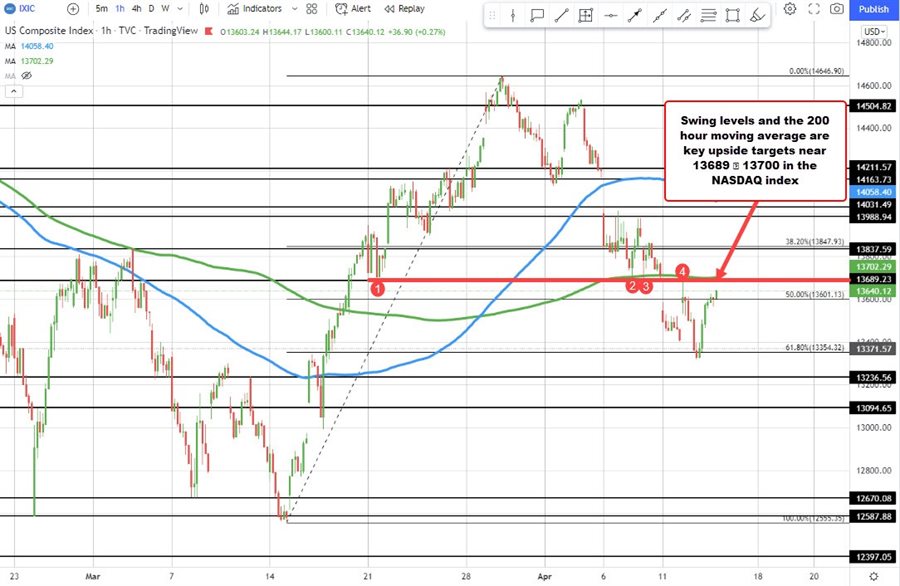This screenshot has height=586, width=900.
Task: Create a new Alert
Action: 353,9
